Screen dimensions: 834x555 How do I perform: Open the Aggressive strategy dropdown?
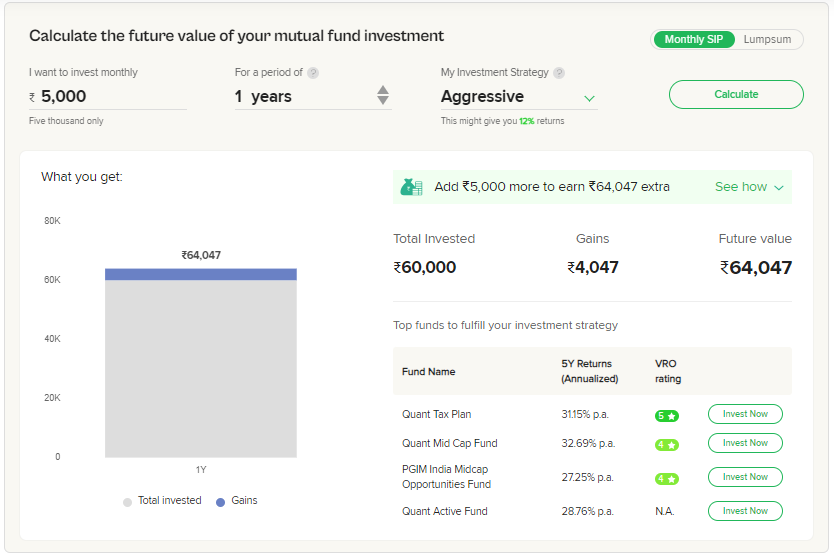519,97
